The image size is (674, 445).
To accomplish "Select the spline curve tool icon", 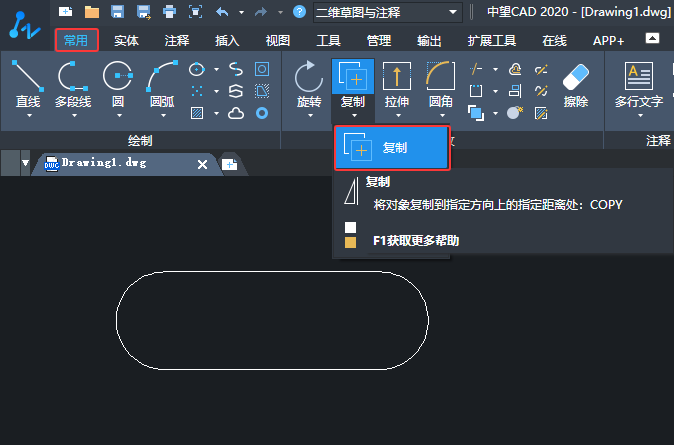I will 236,69.
